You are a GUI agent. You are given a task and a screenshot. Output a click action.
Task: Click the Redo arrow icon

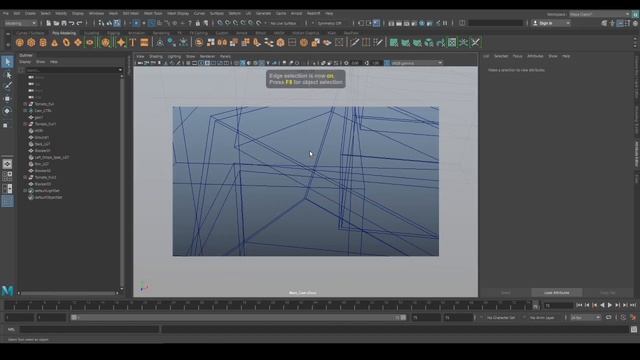80,23
